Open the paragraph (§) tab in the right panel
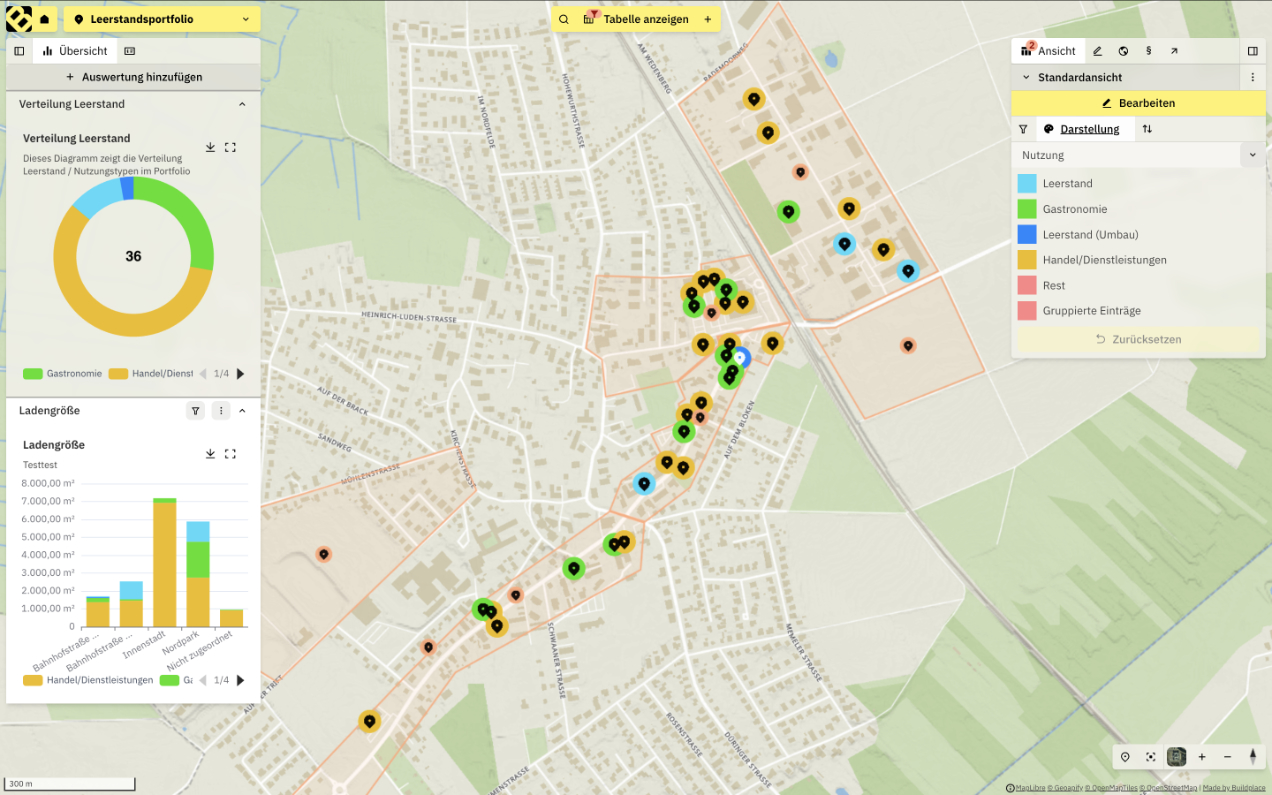This screenshot has width=1272, height=795. point(1148,51)
